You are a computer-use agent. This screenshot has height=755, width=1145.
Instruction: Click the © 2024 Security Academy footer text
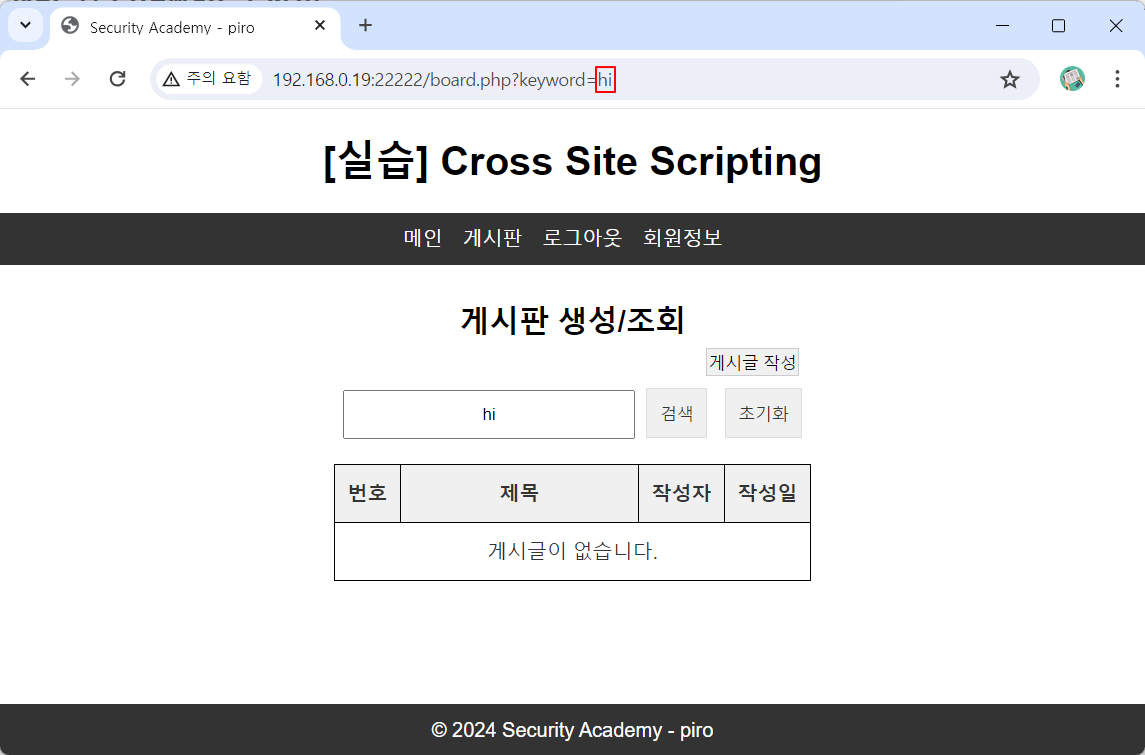coord(572,730)
